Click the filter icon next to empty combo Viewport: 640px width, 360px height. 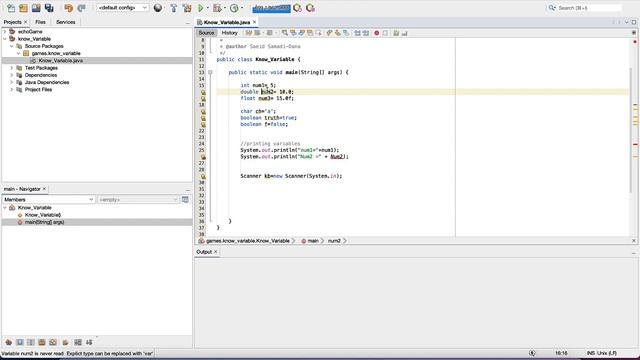point(185,200)
